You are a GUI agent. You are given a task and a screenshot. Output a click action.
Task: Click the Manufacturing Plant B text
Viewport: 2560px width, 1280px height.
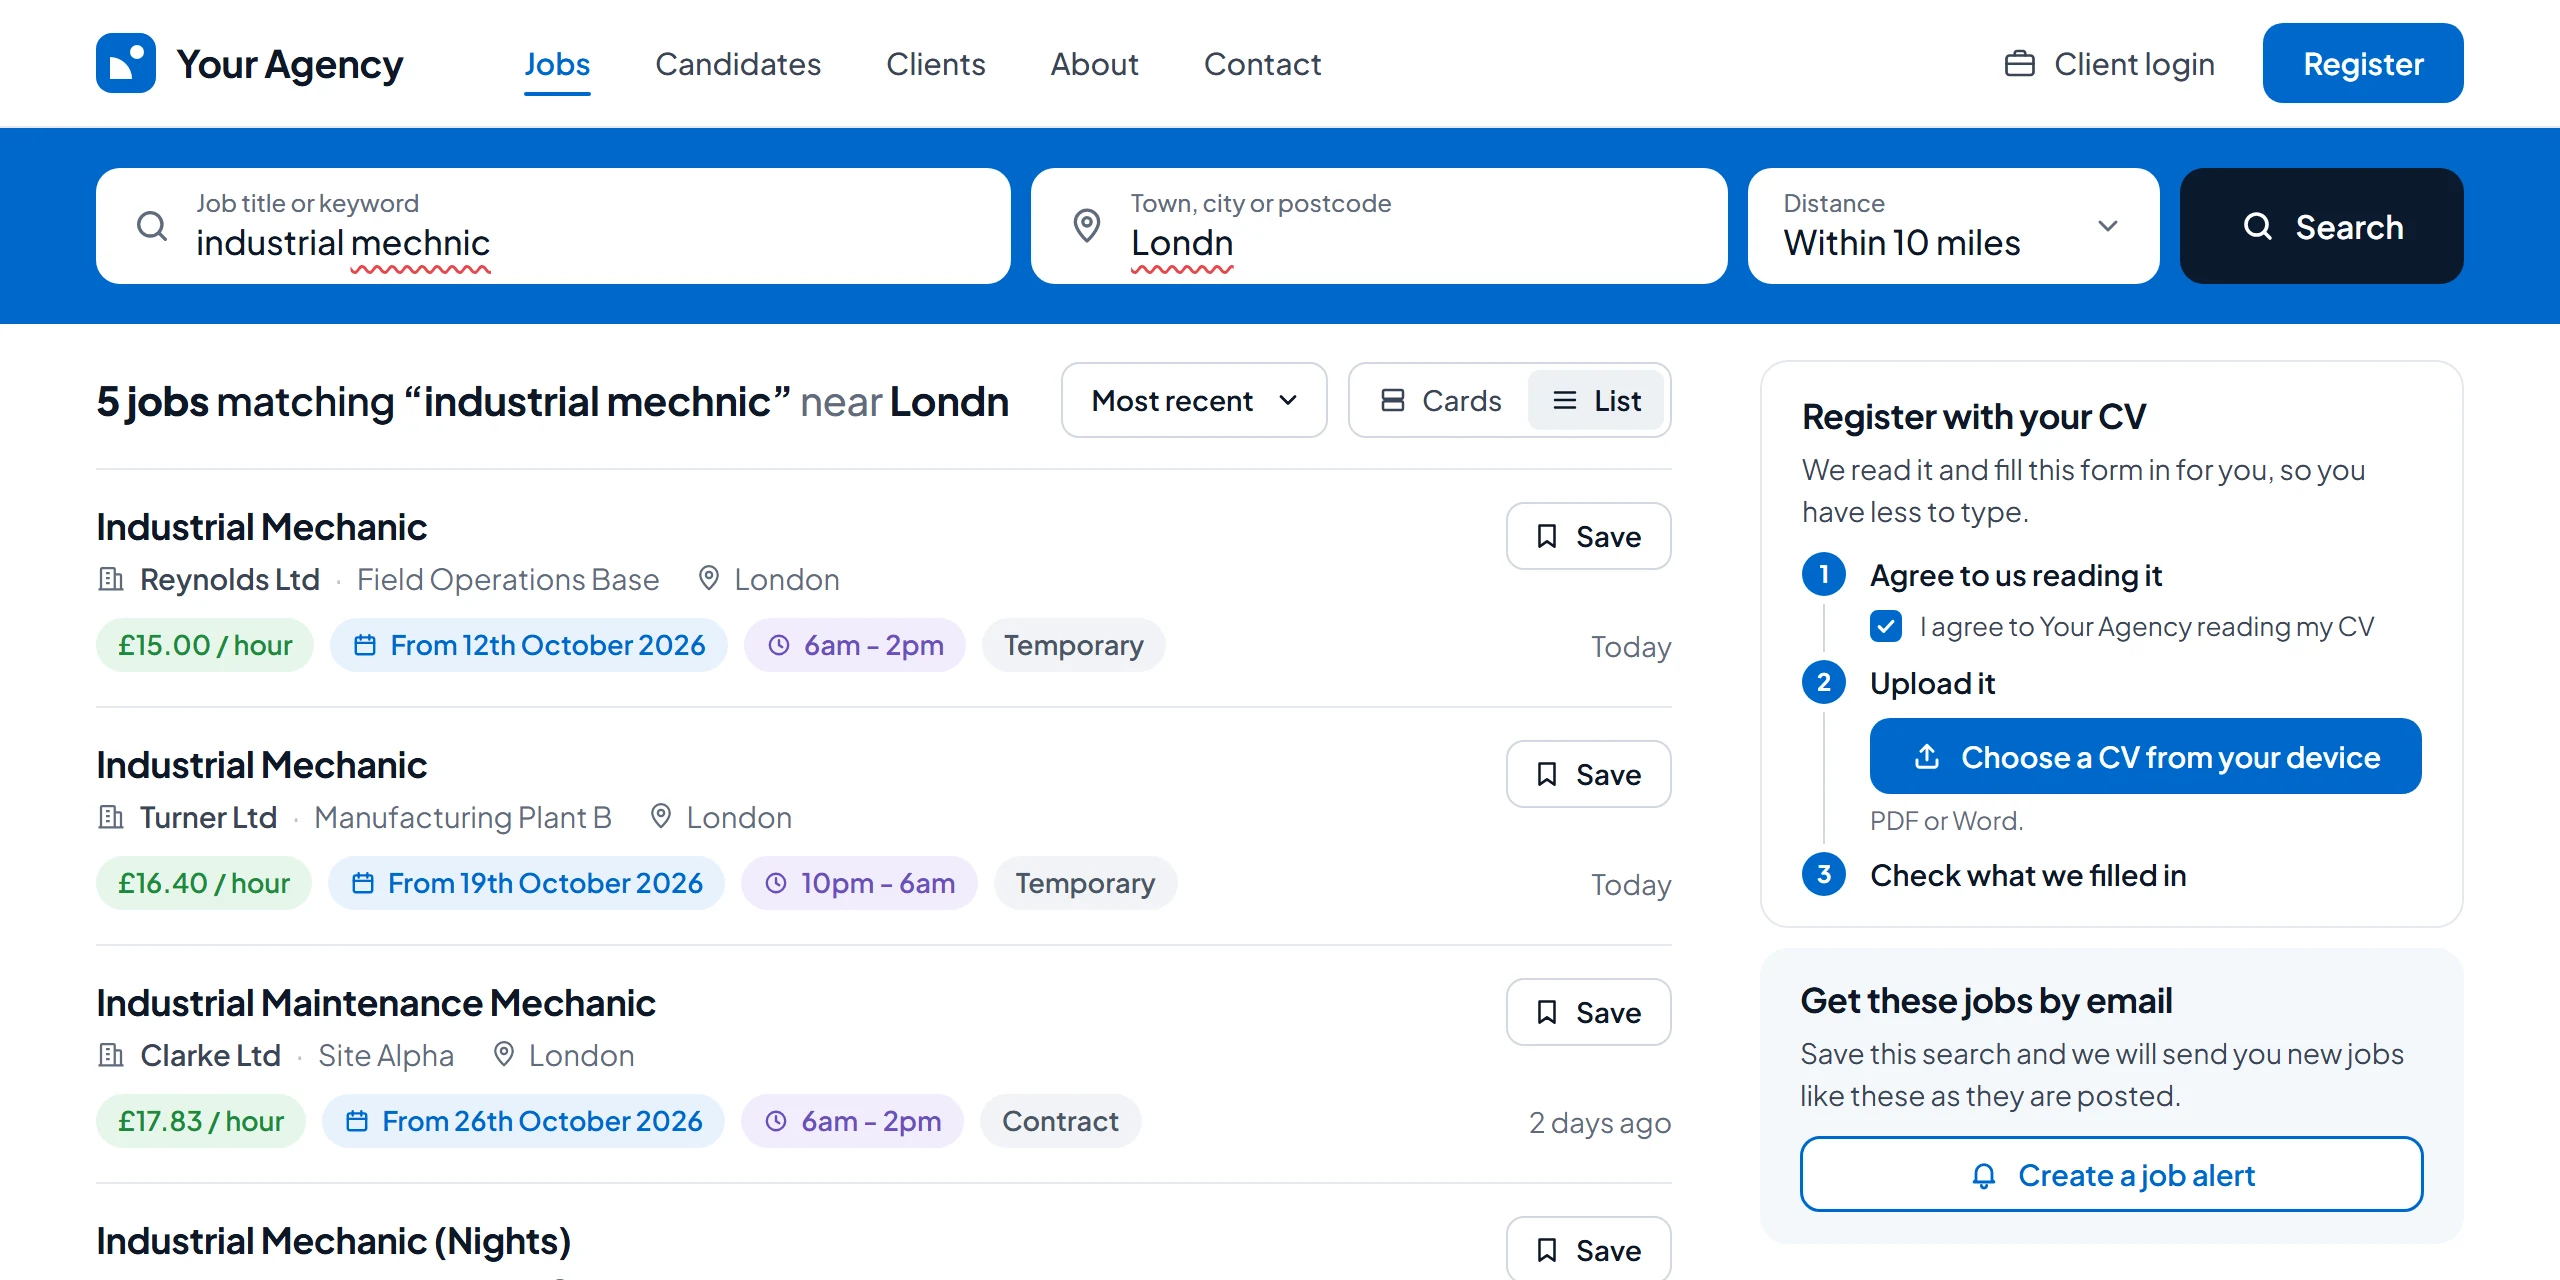(463, 817)
